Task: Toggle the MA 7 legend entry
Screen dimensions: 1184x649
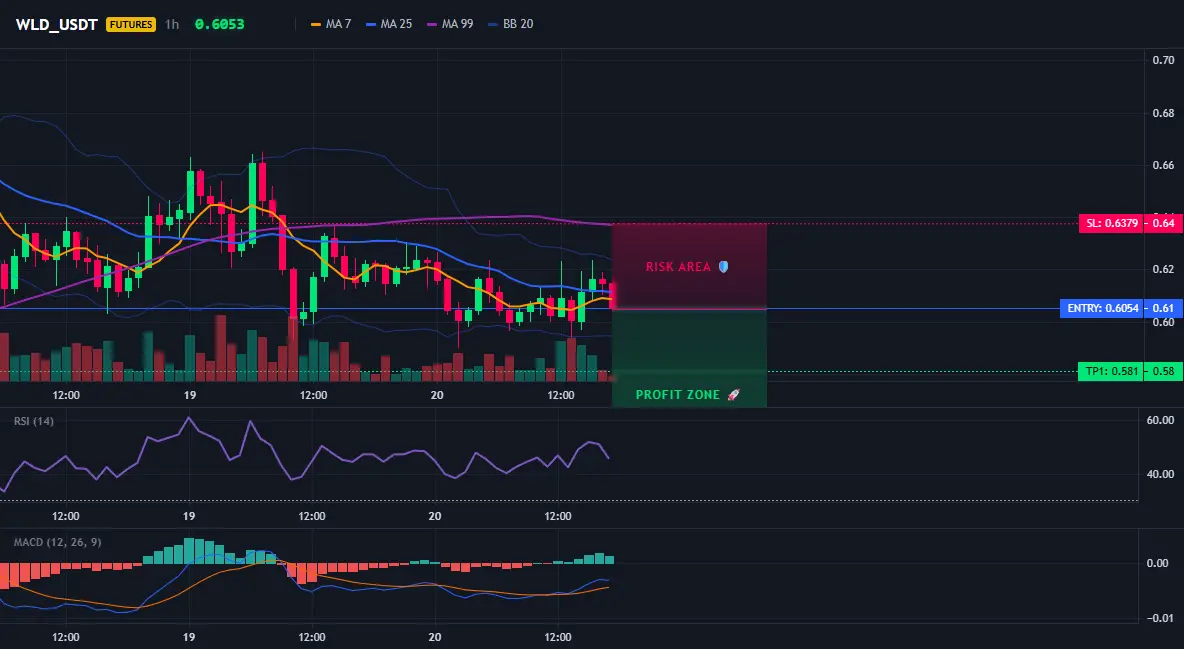Action: (x=331, y=24)
